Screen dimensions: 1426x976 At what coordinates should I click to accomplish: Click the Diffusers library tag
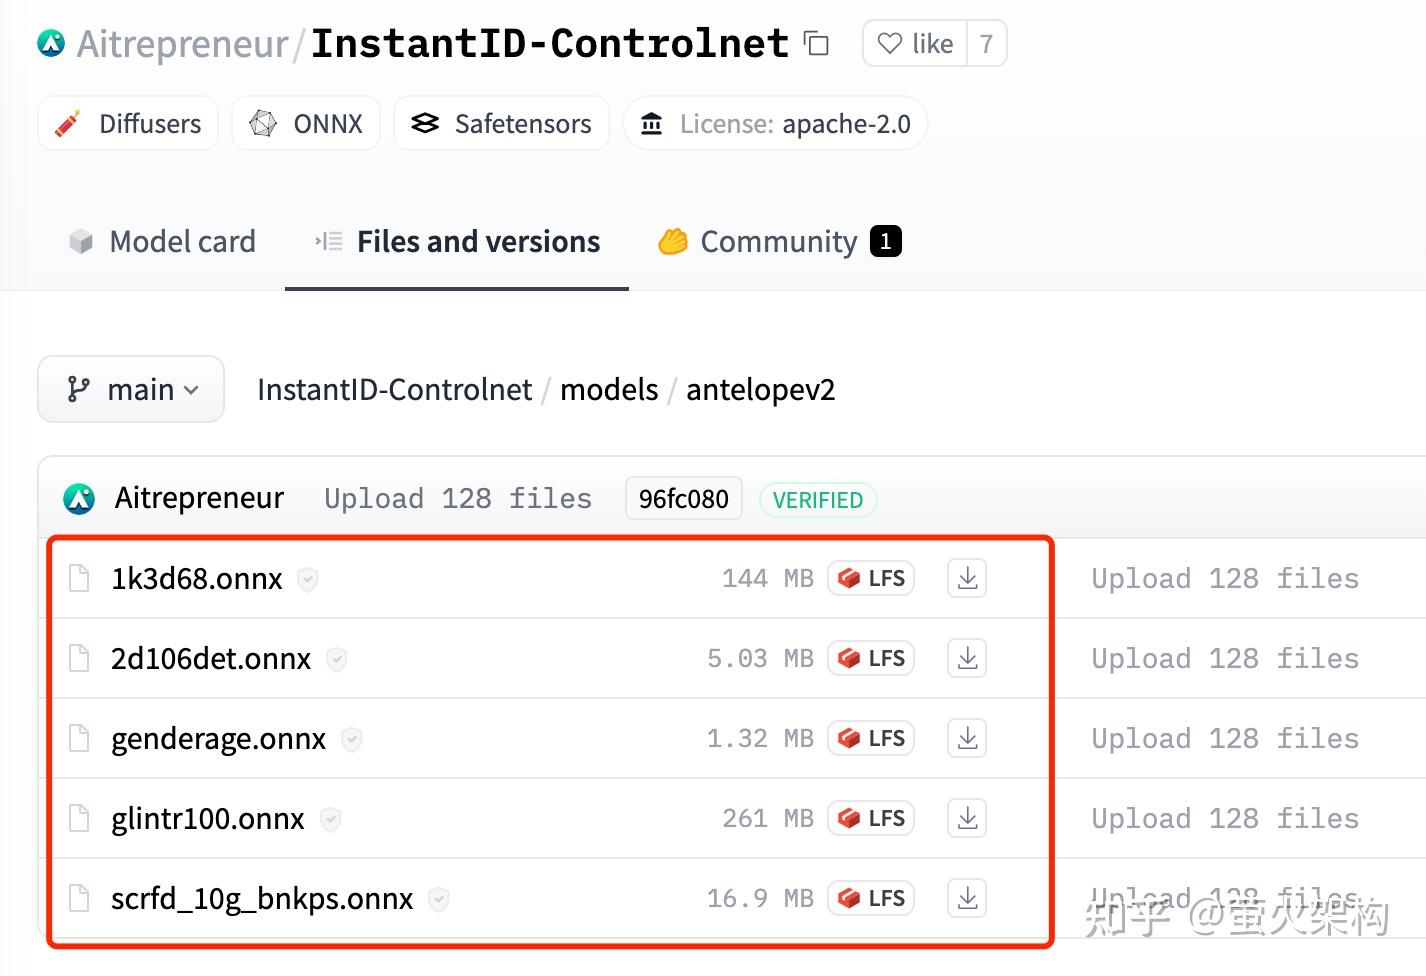[x=128, y=124]
